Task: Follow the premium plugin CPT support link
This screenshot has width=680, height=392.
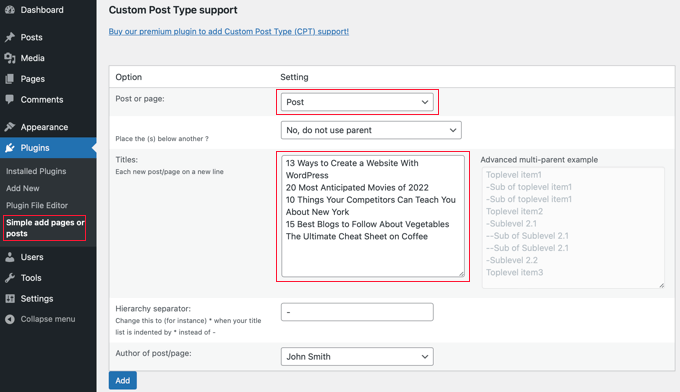Action: click(229, 31)
